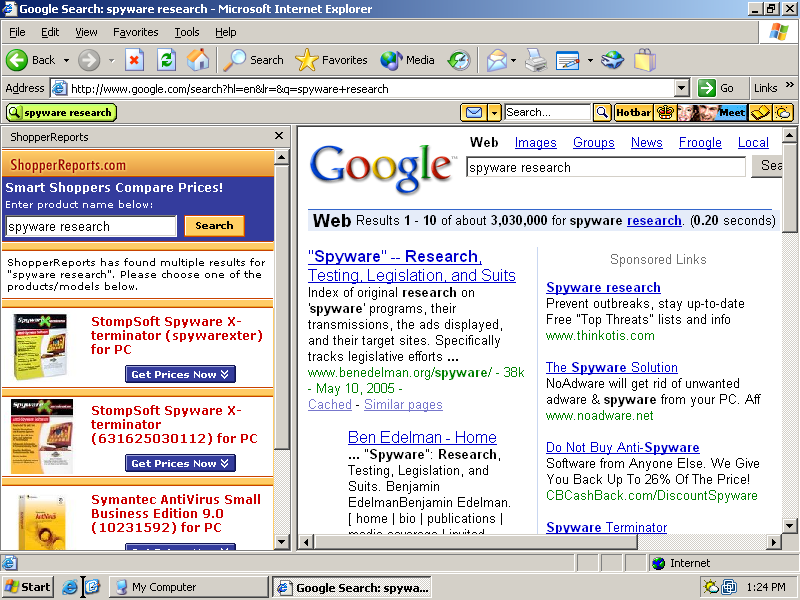The image size is (800, 600).
Task: Open the Back history dropdown arrow
Action: (x=66, y=60)
